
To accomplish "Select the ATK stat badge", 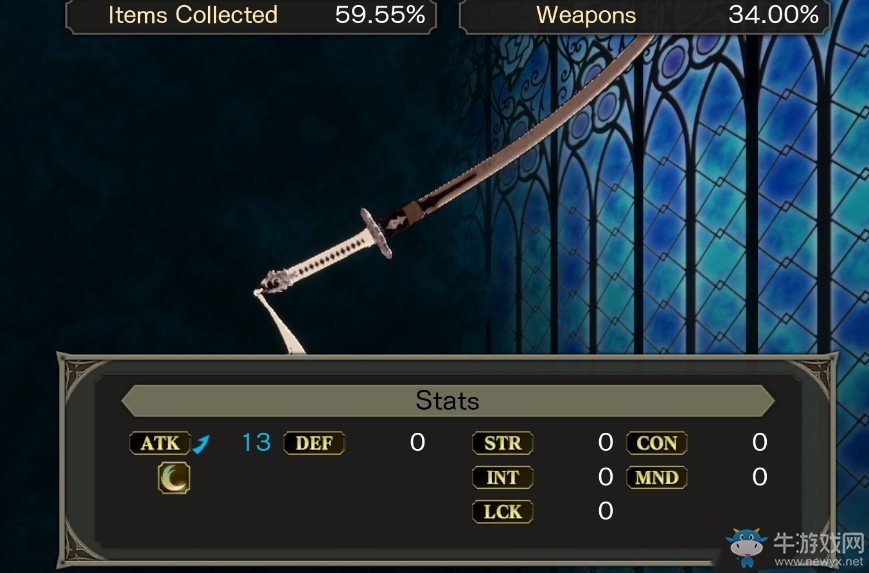I will coord(160,443).
